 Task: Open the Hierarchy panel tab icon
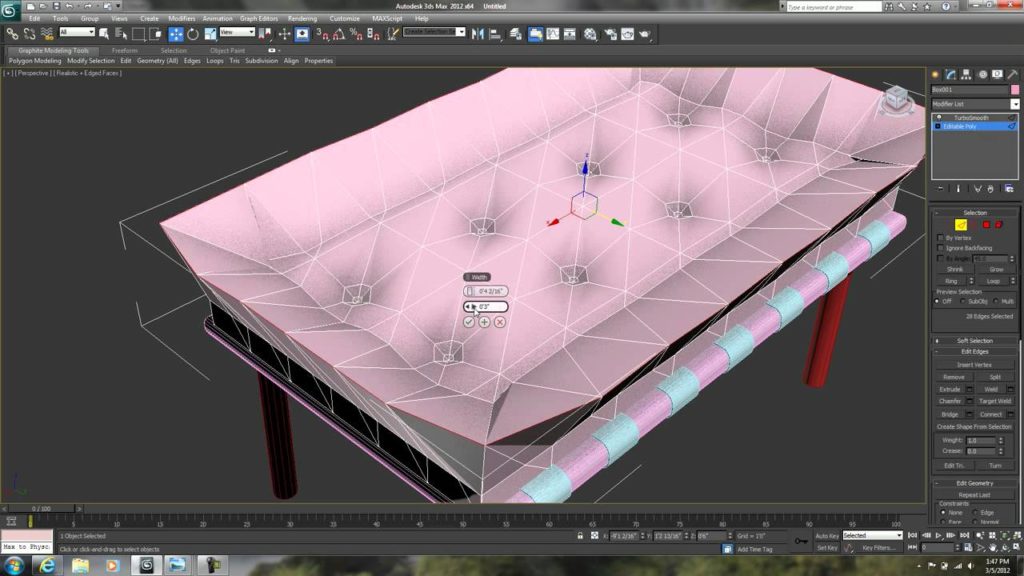967,74
